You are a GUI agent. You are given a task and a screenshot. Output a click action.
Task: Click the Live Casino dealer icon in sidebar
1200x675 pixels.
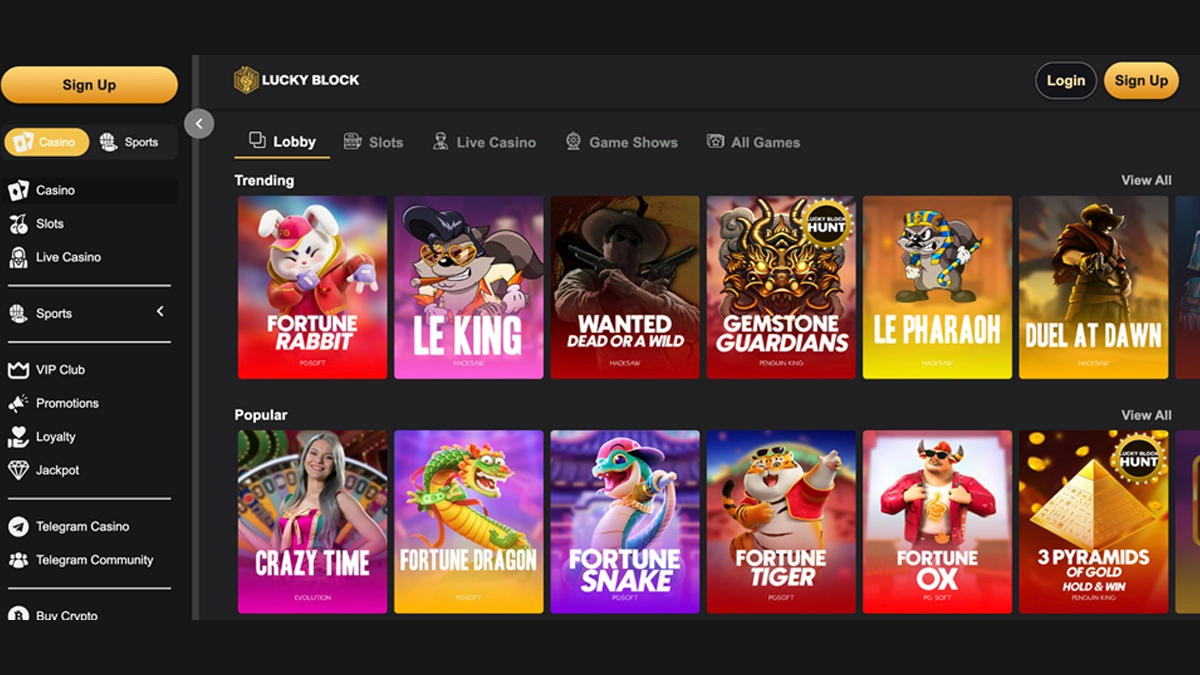pyautogui.click(x=18, y=257)
